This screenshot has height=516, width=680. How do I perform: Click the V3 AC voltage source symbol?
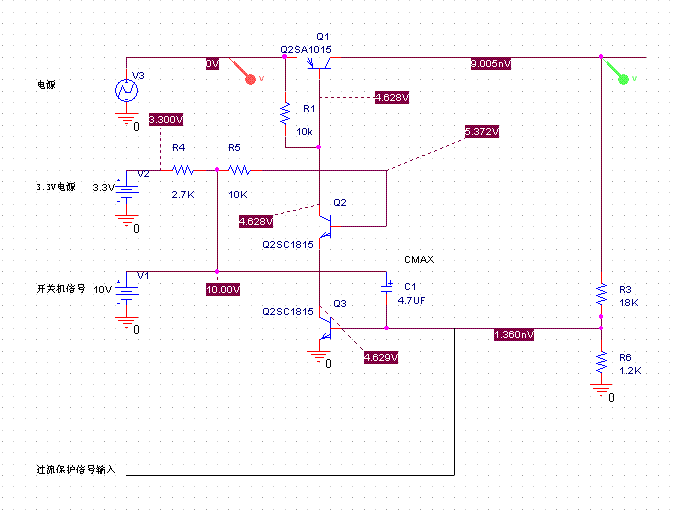coord(127,91)
